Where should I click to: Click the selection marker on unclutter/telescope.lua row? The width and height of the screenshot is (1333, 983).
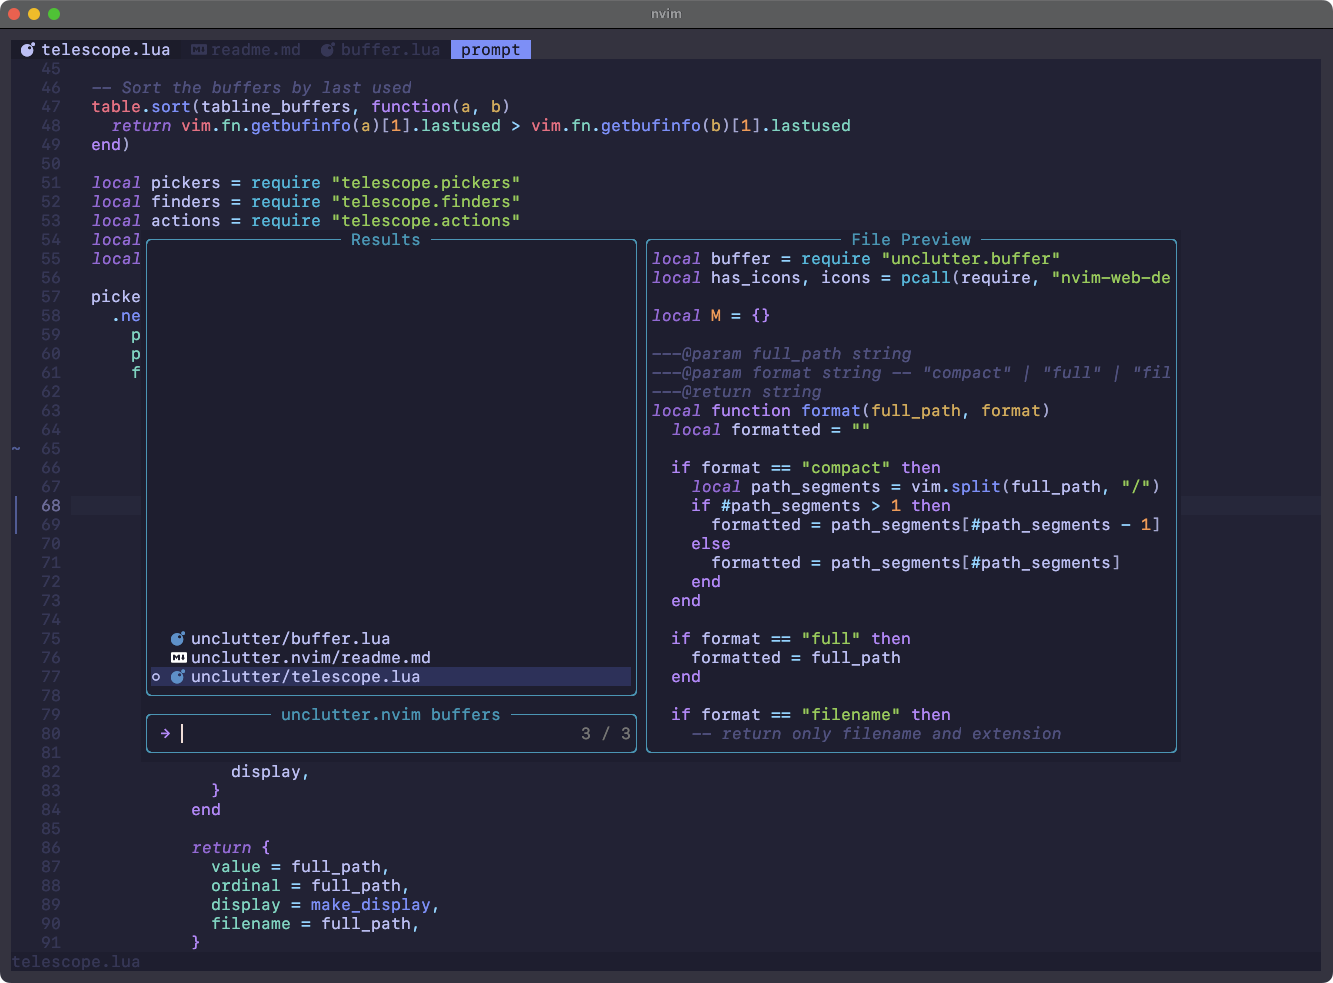click(156, 677)
